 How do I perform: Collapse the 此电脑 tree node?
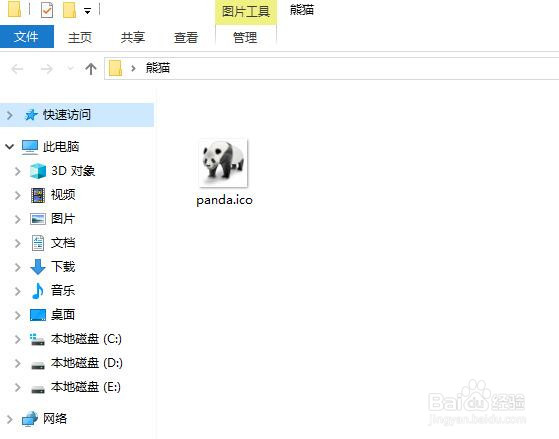pos(10,147)
